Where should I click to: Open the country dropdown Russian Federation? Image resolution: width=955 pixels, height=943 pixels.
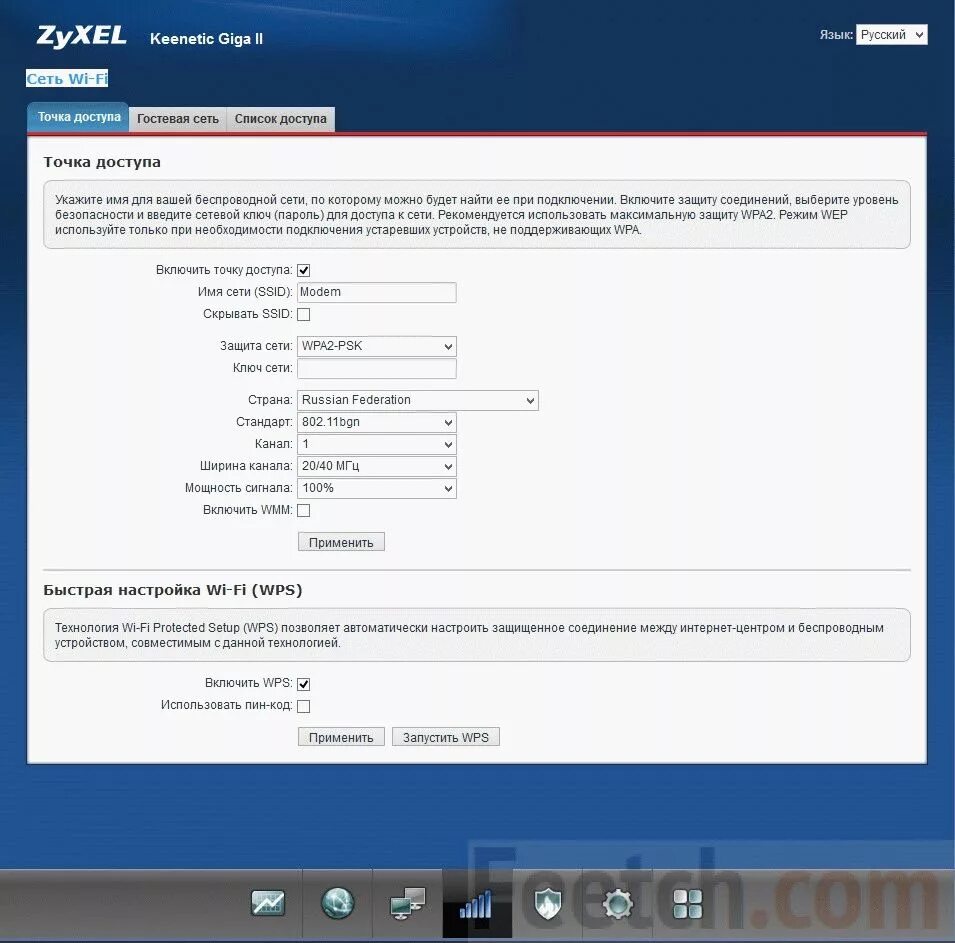418,400
